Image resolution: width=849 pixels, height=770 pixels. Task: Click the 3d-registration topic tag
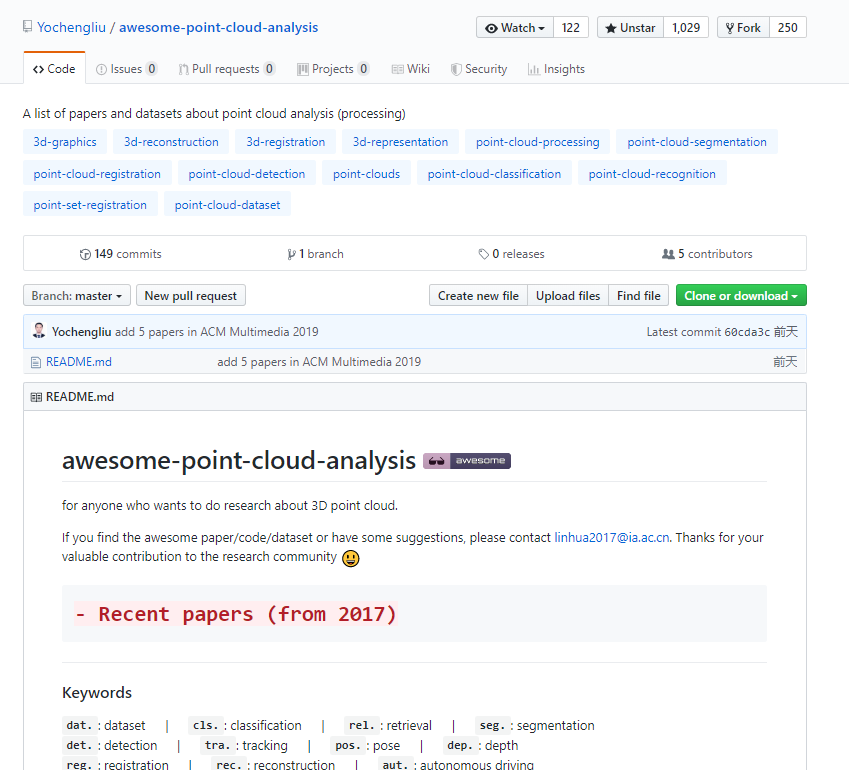[286, 142]
